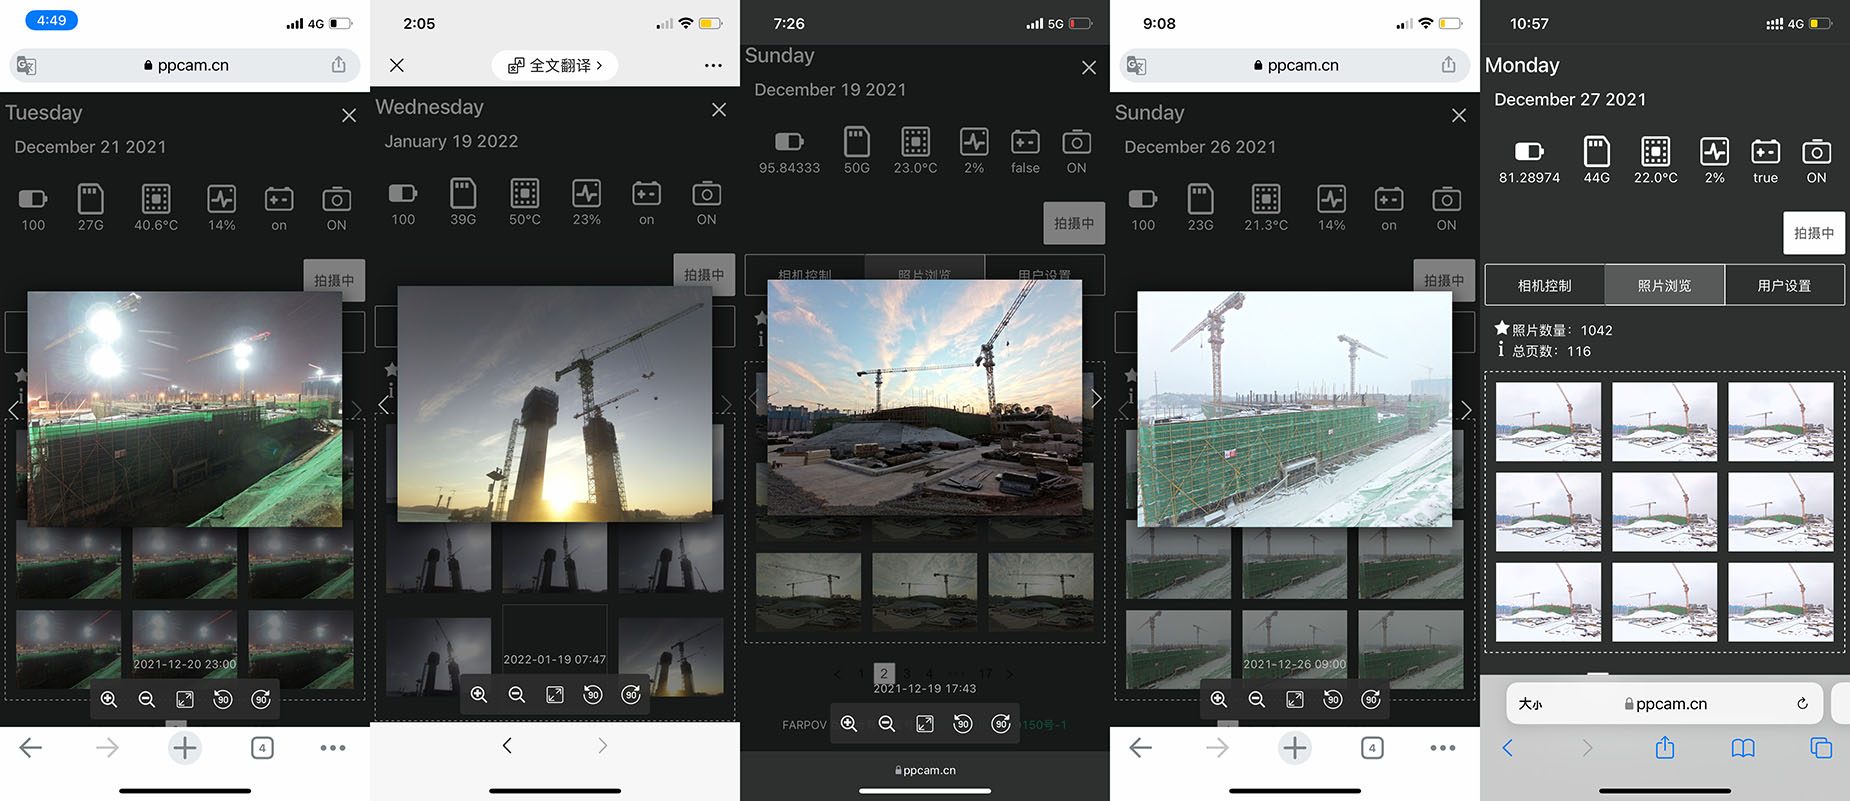Open fullscreen view for December 26 snow photo
Image resolution: width=1850 pixels, height=801 pixels.
pos(1295,699)
